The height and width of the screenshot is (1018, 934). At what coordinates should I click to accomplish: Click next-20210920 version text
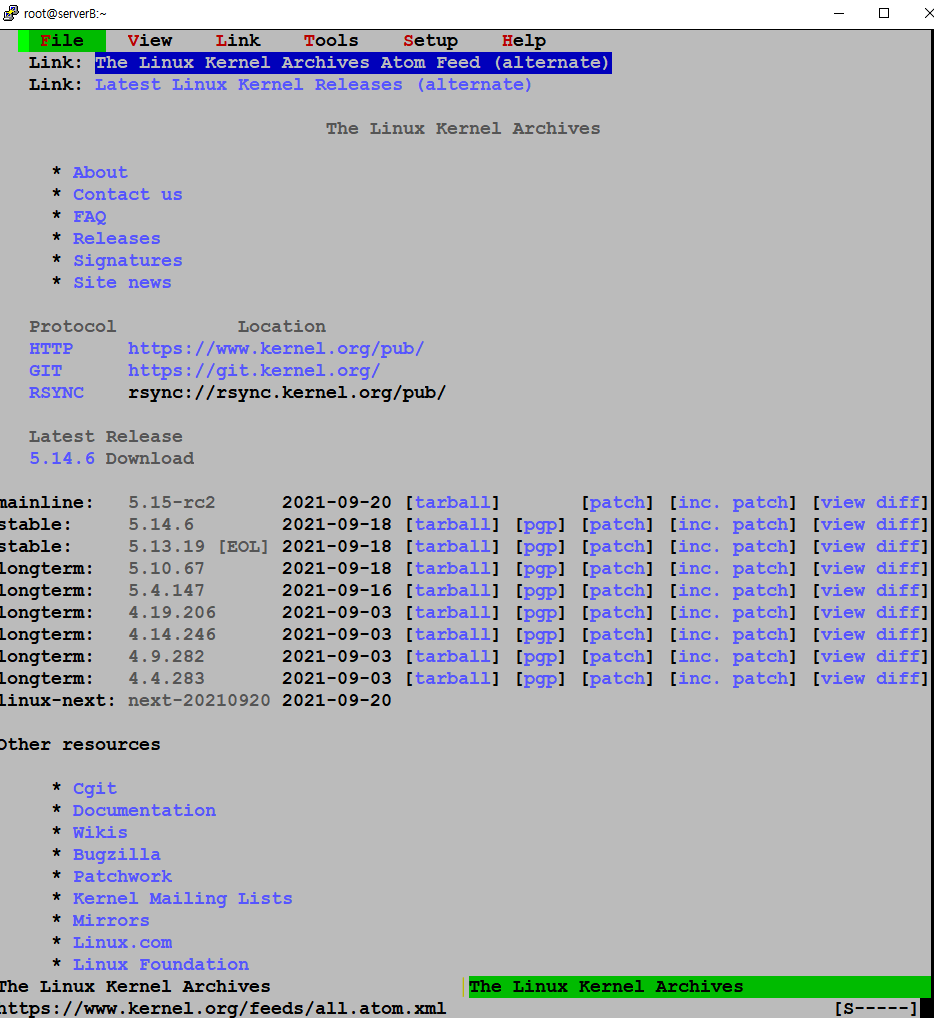199,701
